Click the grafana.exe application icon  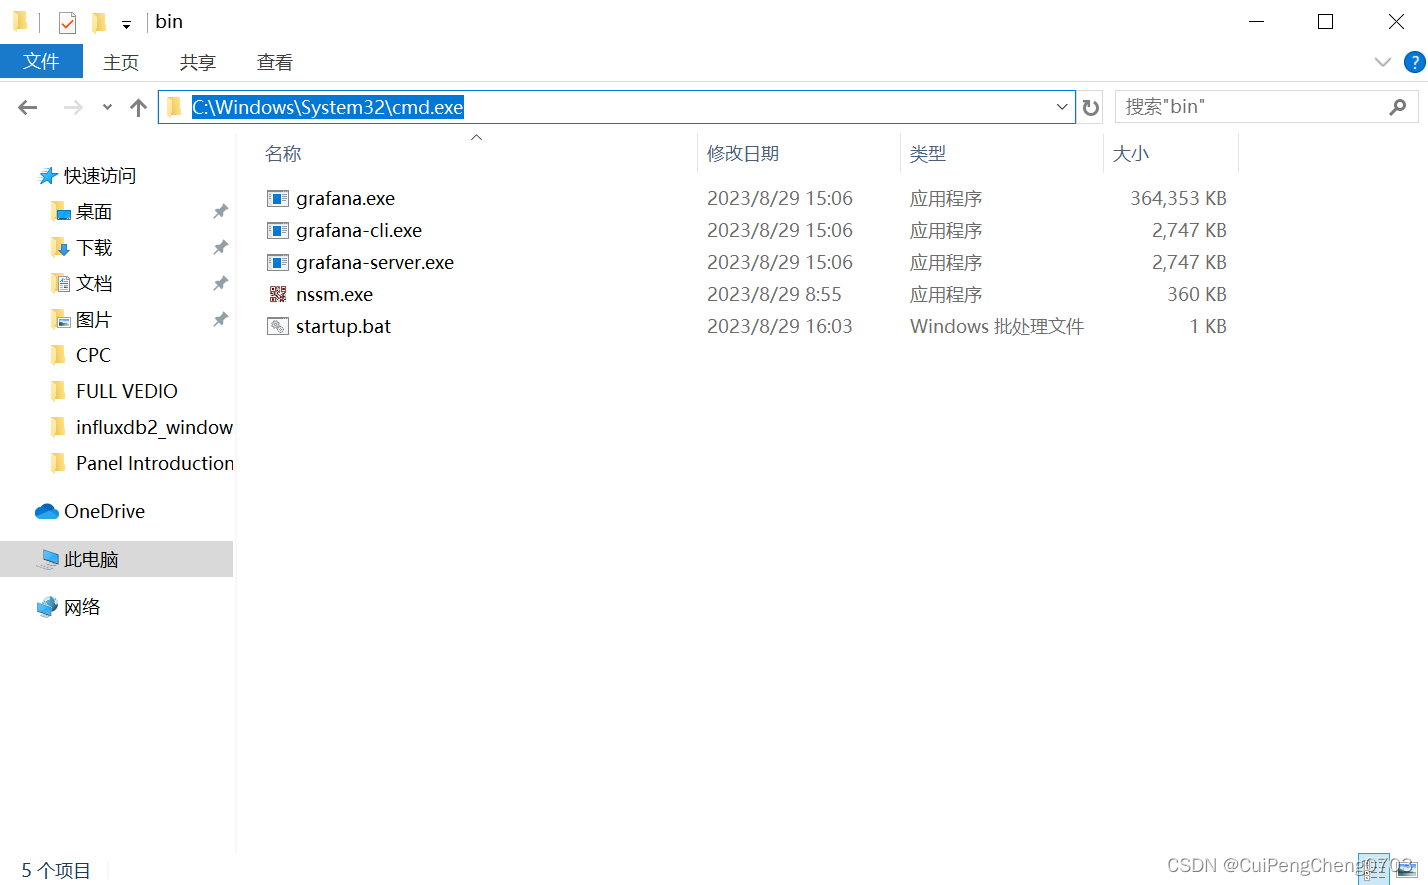[278, 199]
